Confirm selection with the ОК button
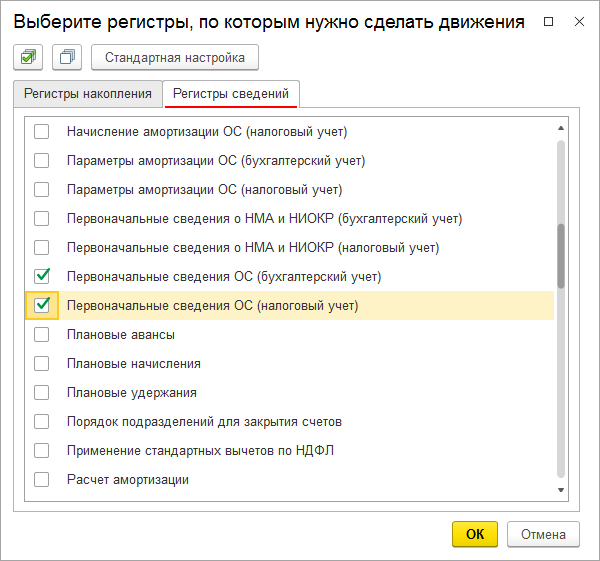 click(x=475, y=535)
